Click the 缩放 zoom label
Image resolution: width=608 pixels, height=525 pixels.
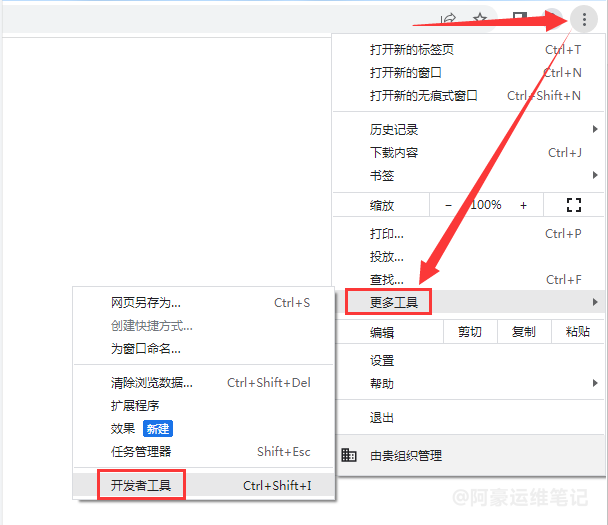(382, 205)
